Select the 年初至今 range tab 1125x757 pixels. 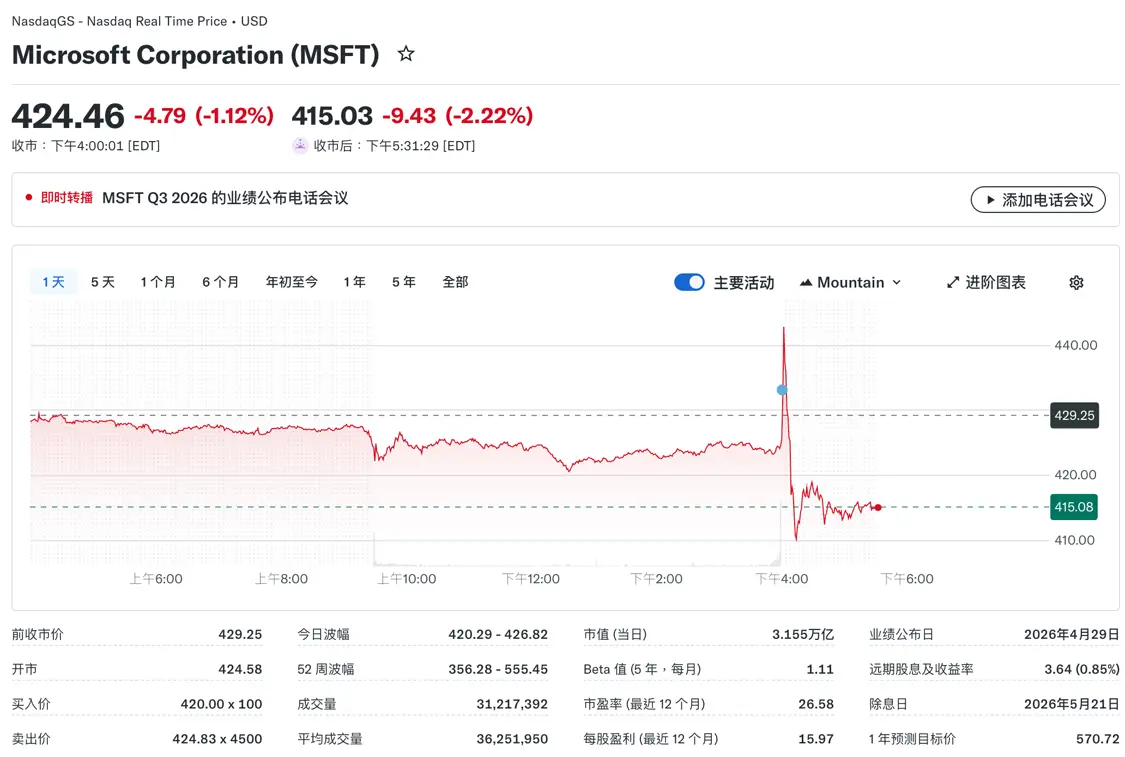pos(292,282)
